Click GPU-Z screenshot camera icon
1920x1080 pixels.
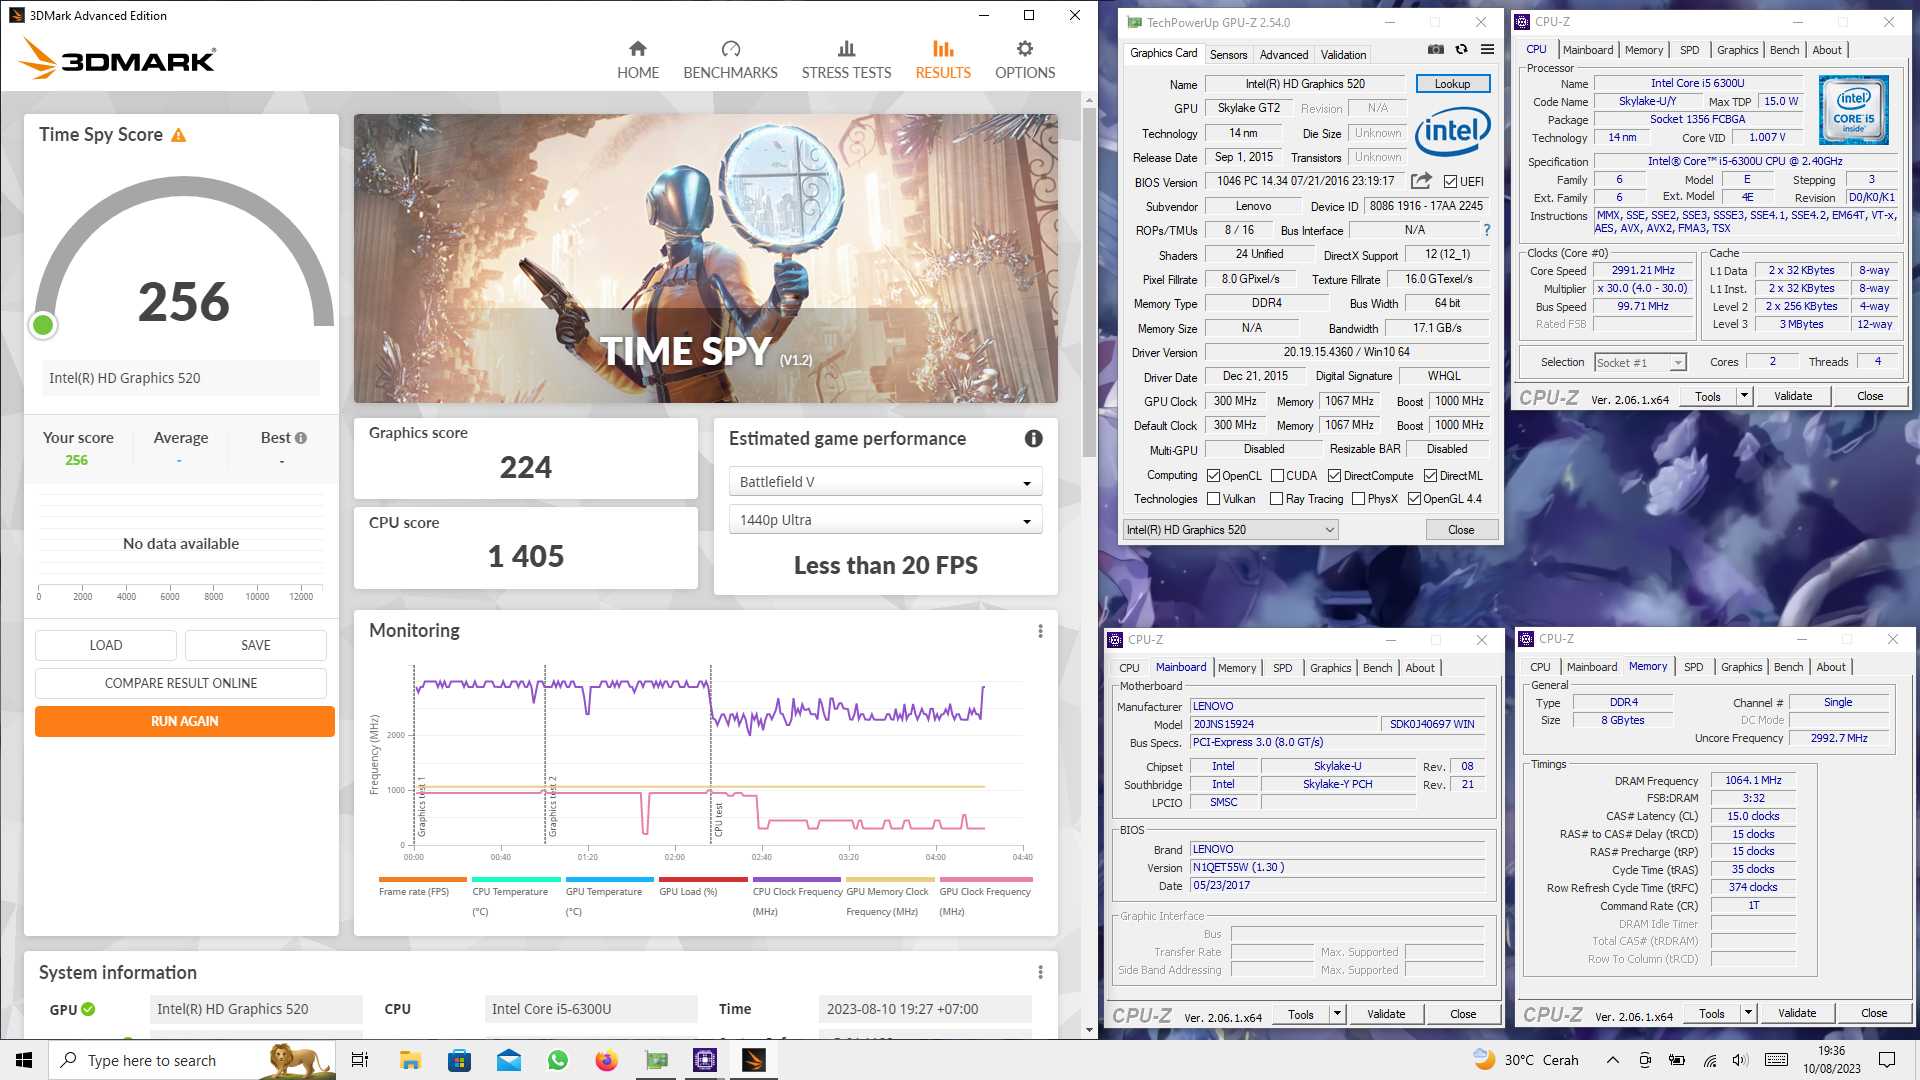click(x=1435, y=49)
